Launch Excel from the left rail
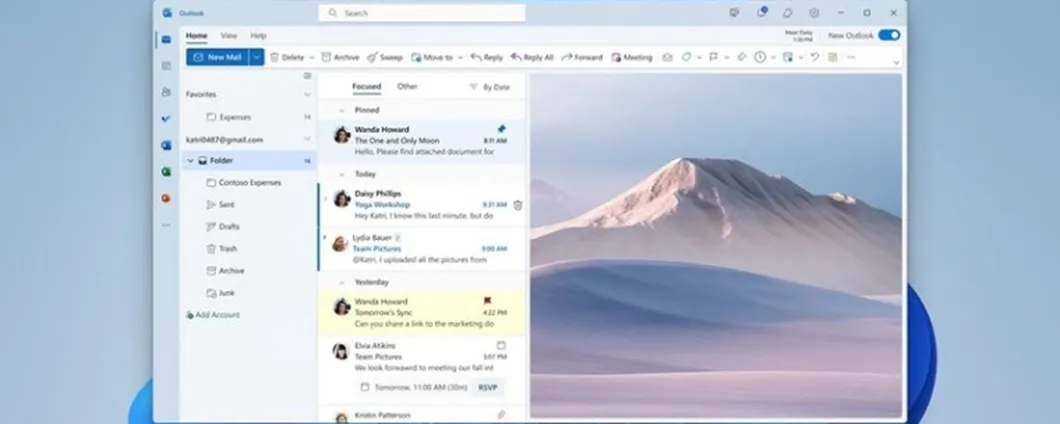Viewport: 1060px width, 424px height. coord(166,172)
